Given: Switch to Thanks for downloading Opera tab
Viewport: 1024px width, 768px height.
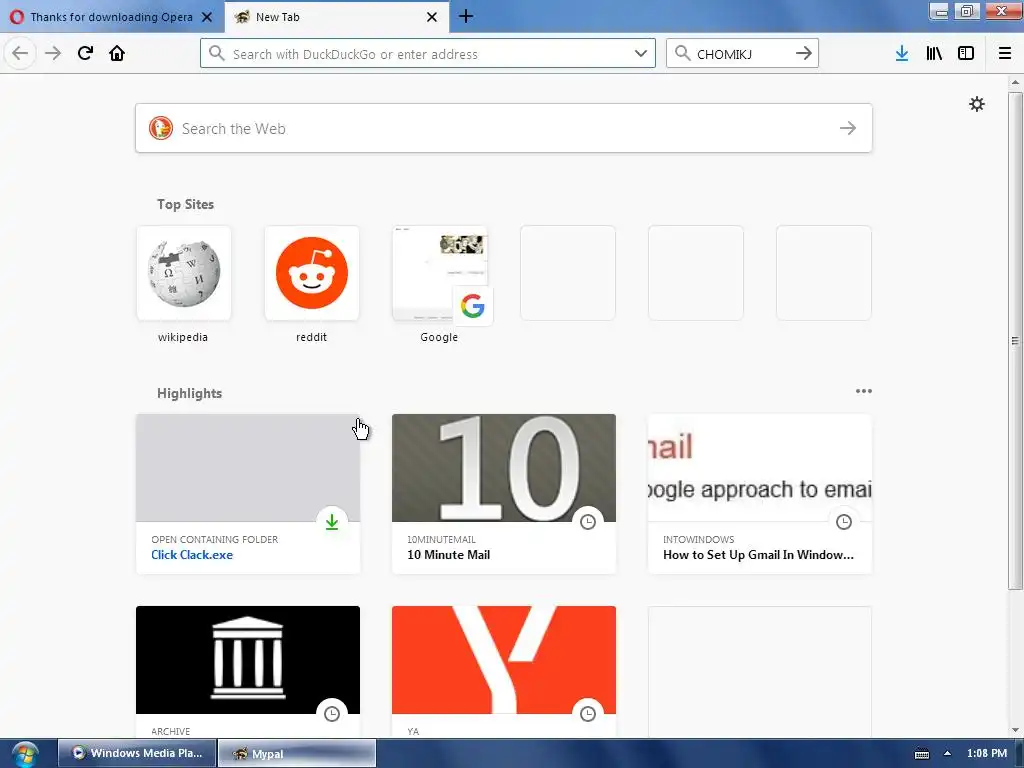Looking at the screenshot, I should pyautogui.click(x=112, y=17).
